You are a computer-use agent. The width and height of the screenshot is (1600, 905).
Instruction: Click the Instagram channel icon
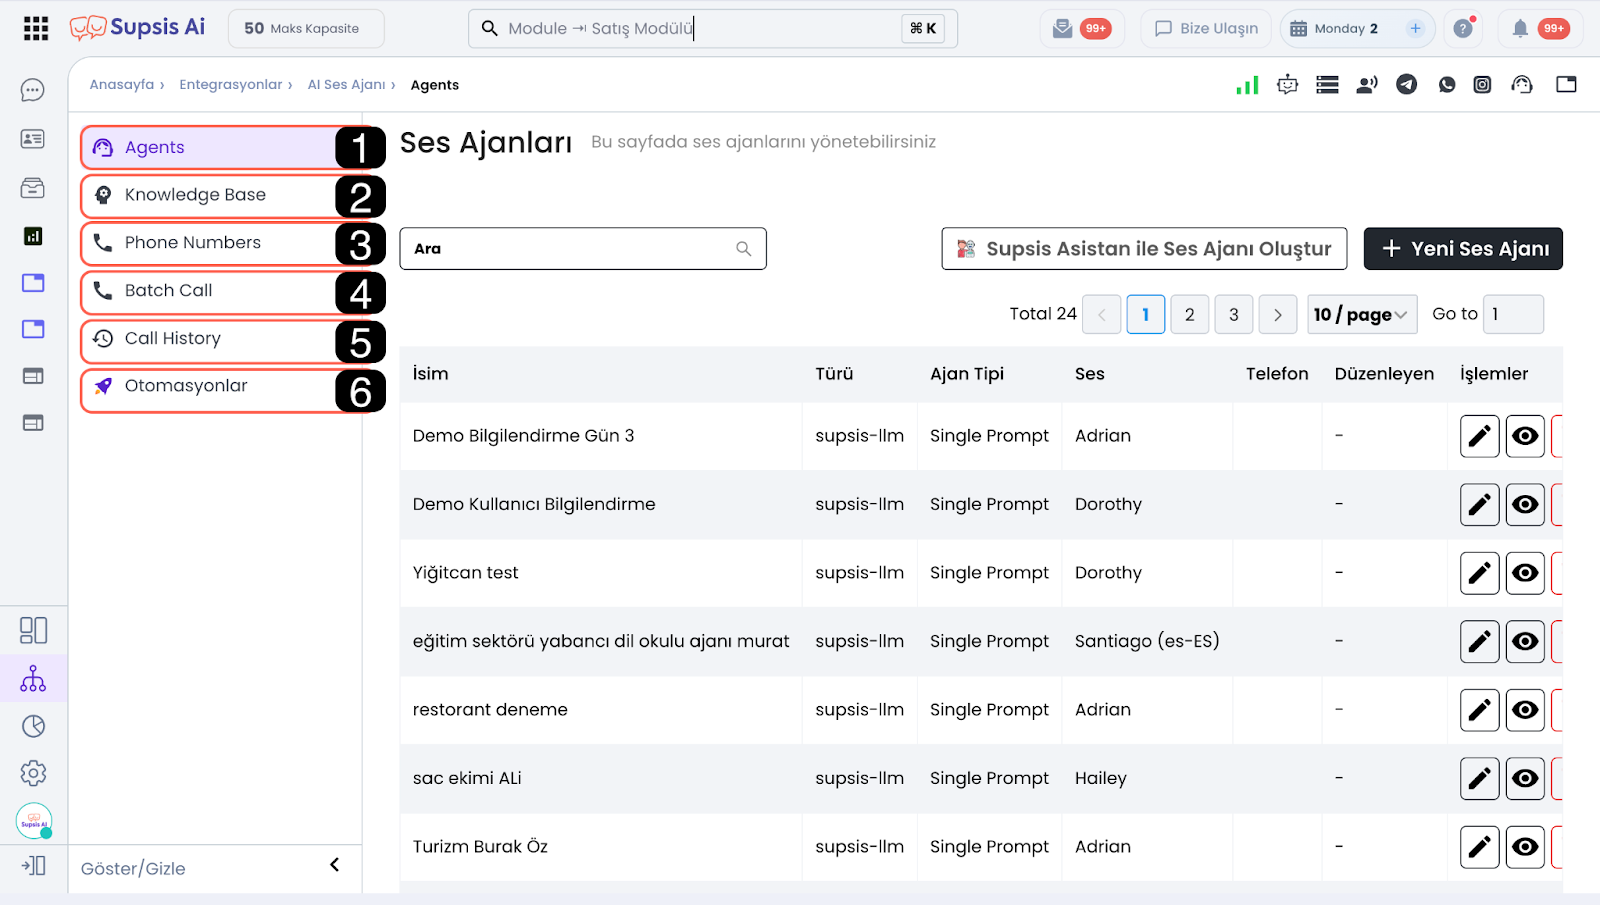1482,85
